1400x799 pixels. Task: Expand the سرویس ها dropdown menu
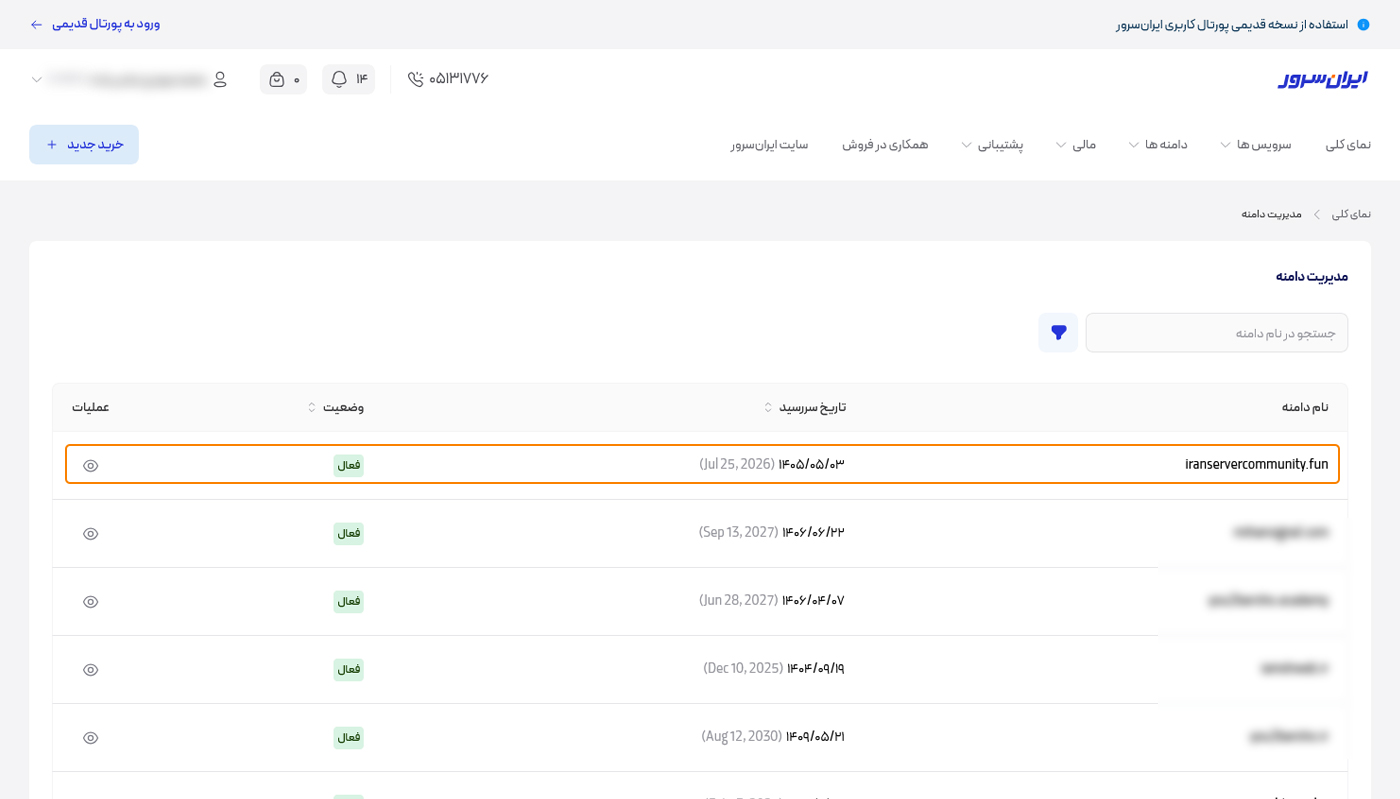1255,145
